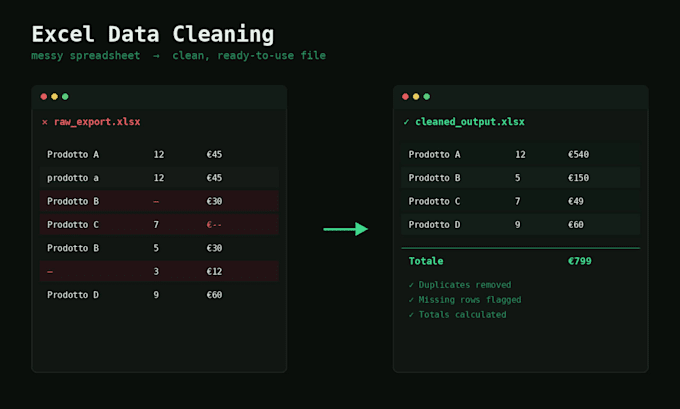The image size is (680, 409).
Task: Click the green arrow between the windows
Action: pyautogui.click(x=346, y=229)
